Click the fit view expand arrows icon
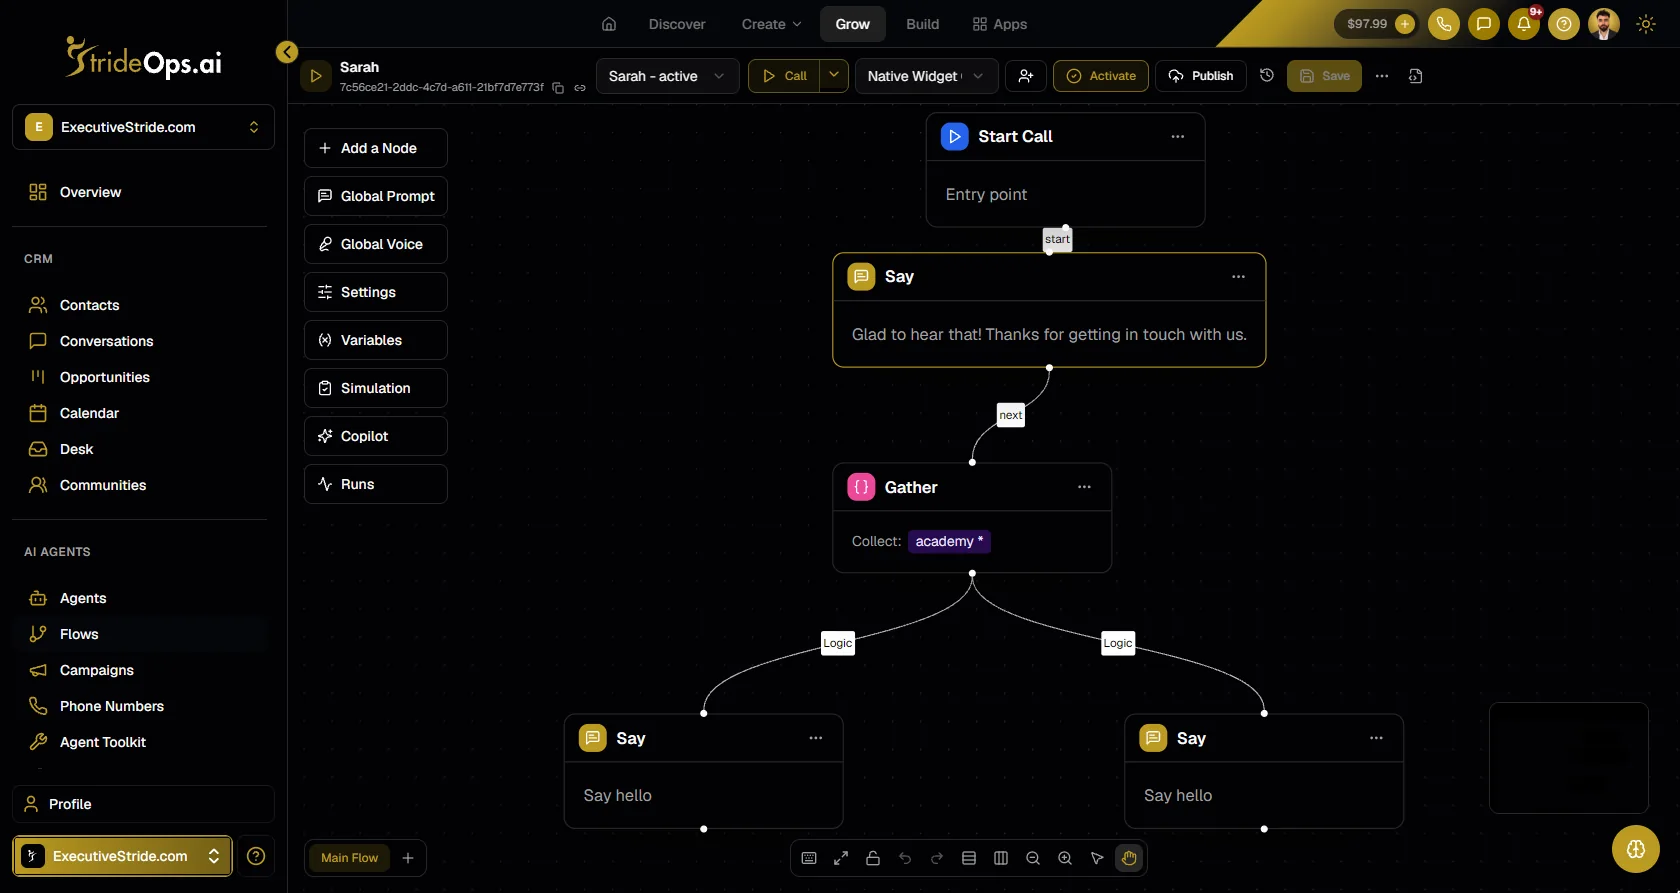The height and width of the screenshot is (893, 1680). (841, 858)
